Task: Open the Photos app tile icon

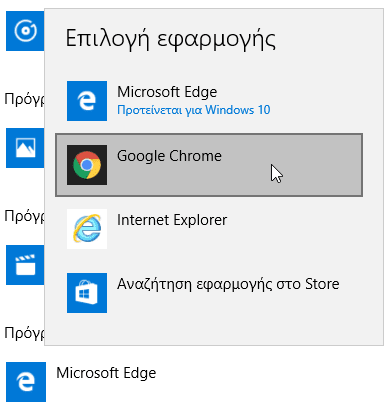Action: coord(25,148)
